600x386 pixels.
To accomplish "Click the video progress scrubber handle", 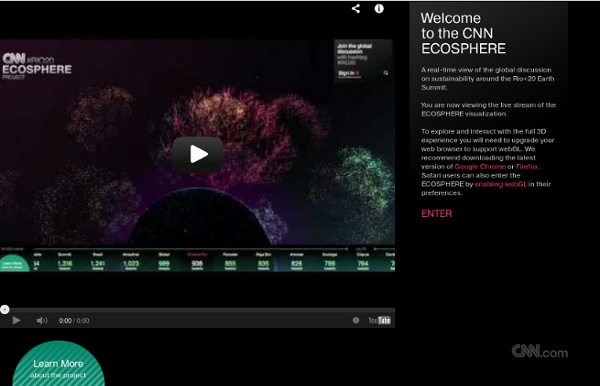I will point(5,309).
